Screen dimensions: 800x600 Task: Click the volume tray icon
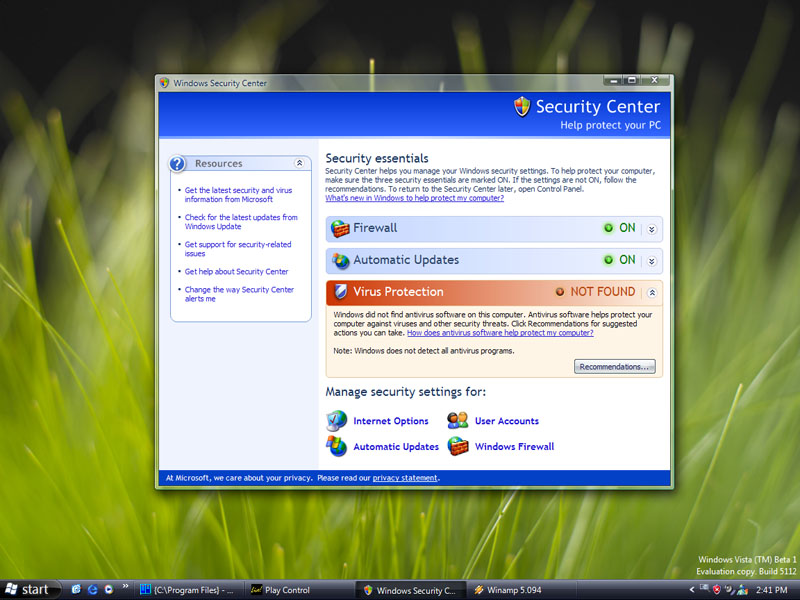(x=729, y=590)
